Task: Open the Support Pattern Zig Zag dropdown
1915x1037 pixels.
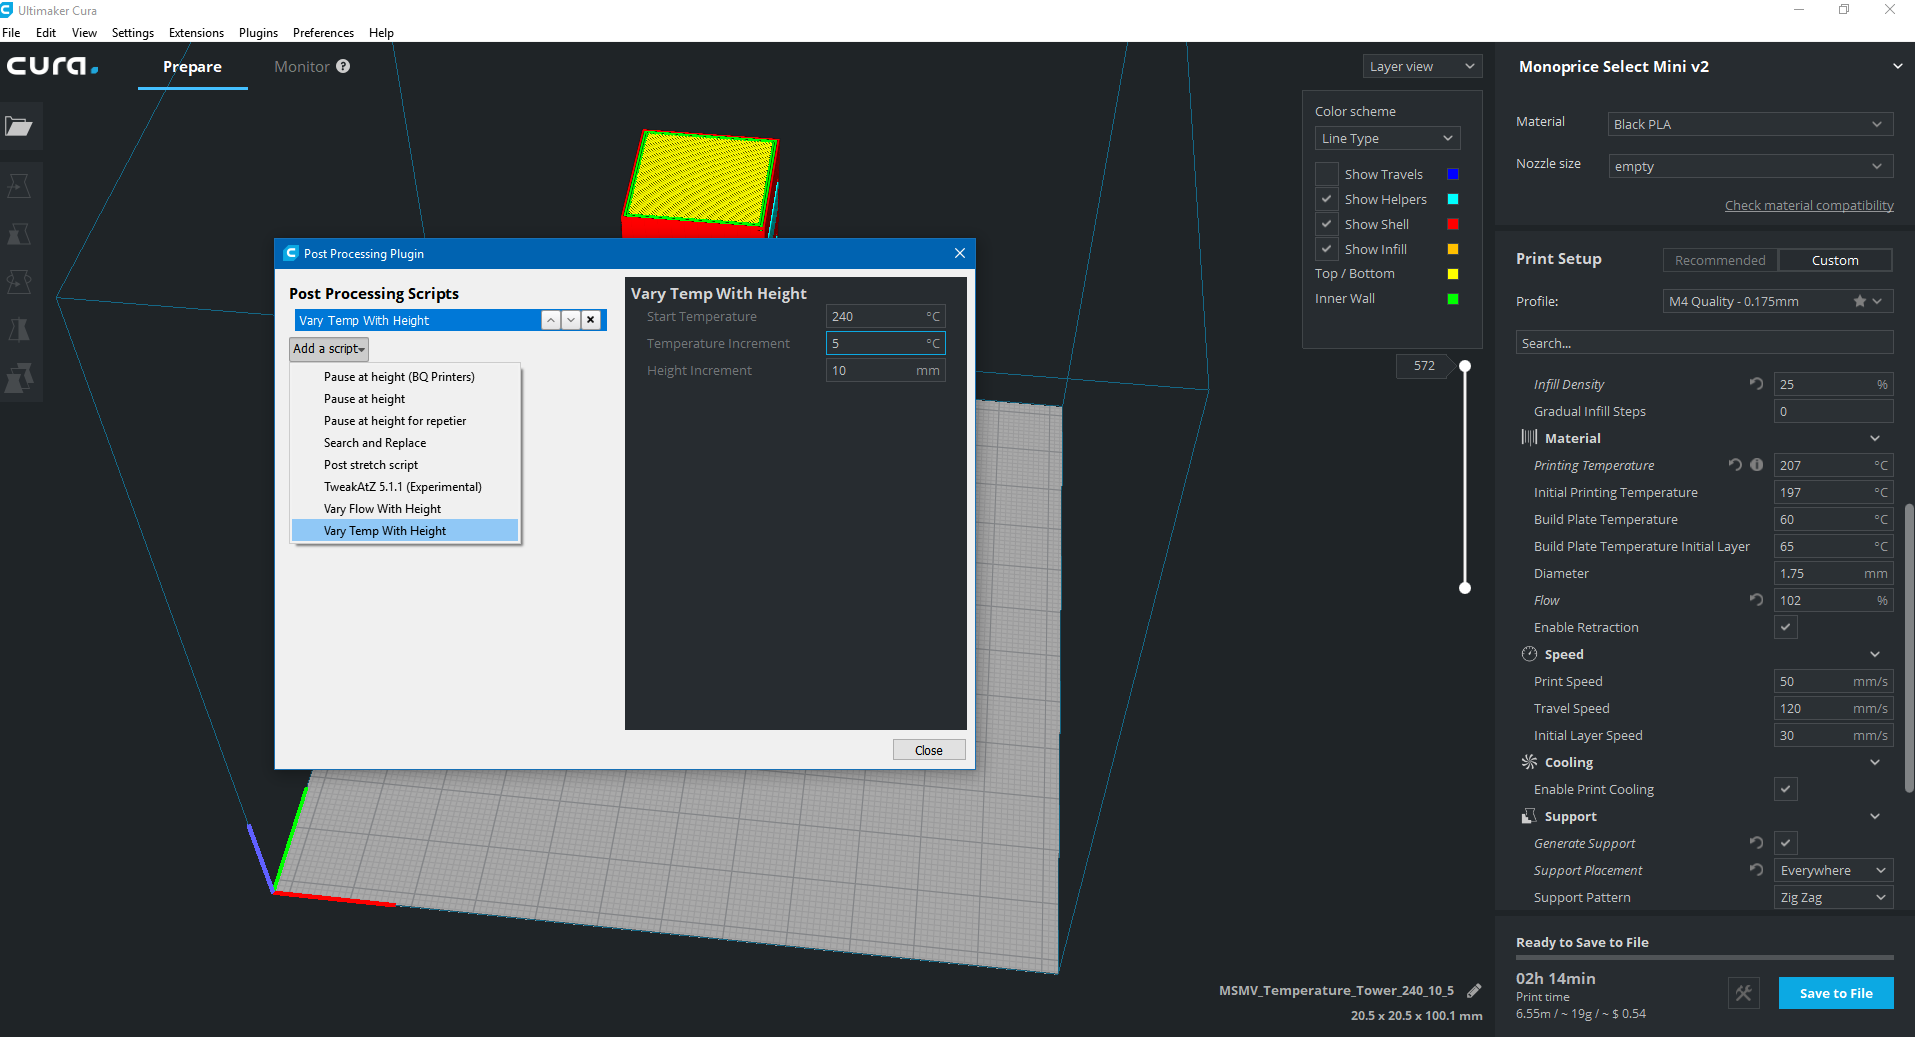Action: coord(1833,897)
